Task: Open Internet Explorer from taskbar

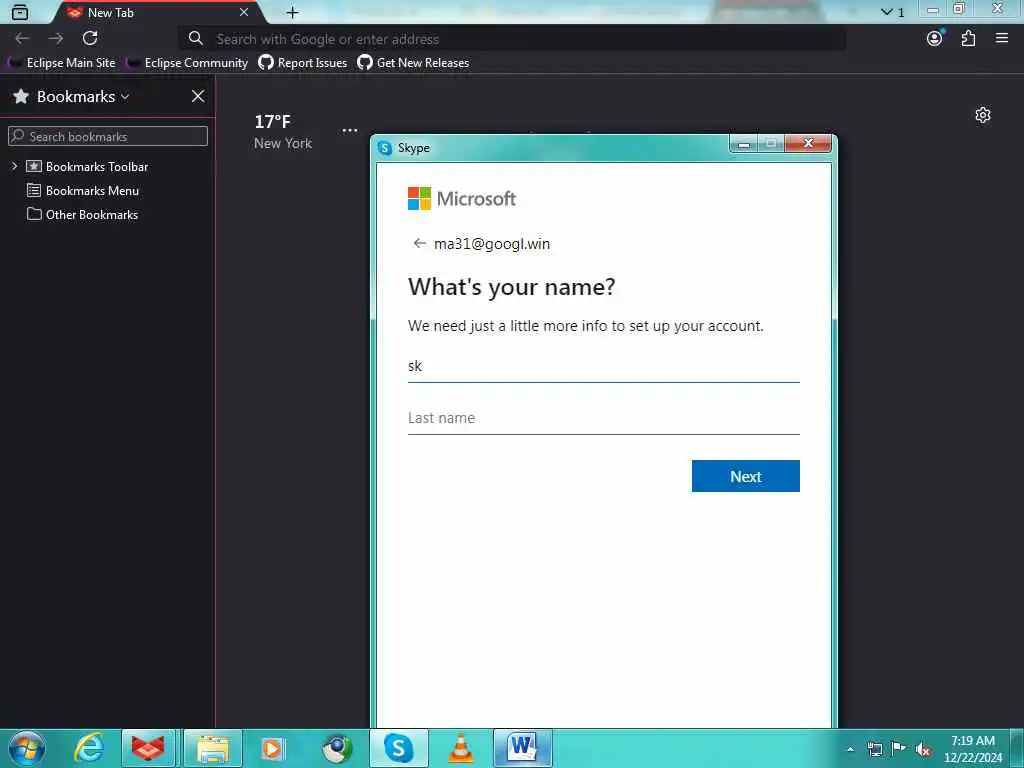Action: pos(89,748)
